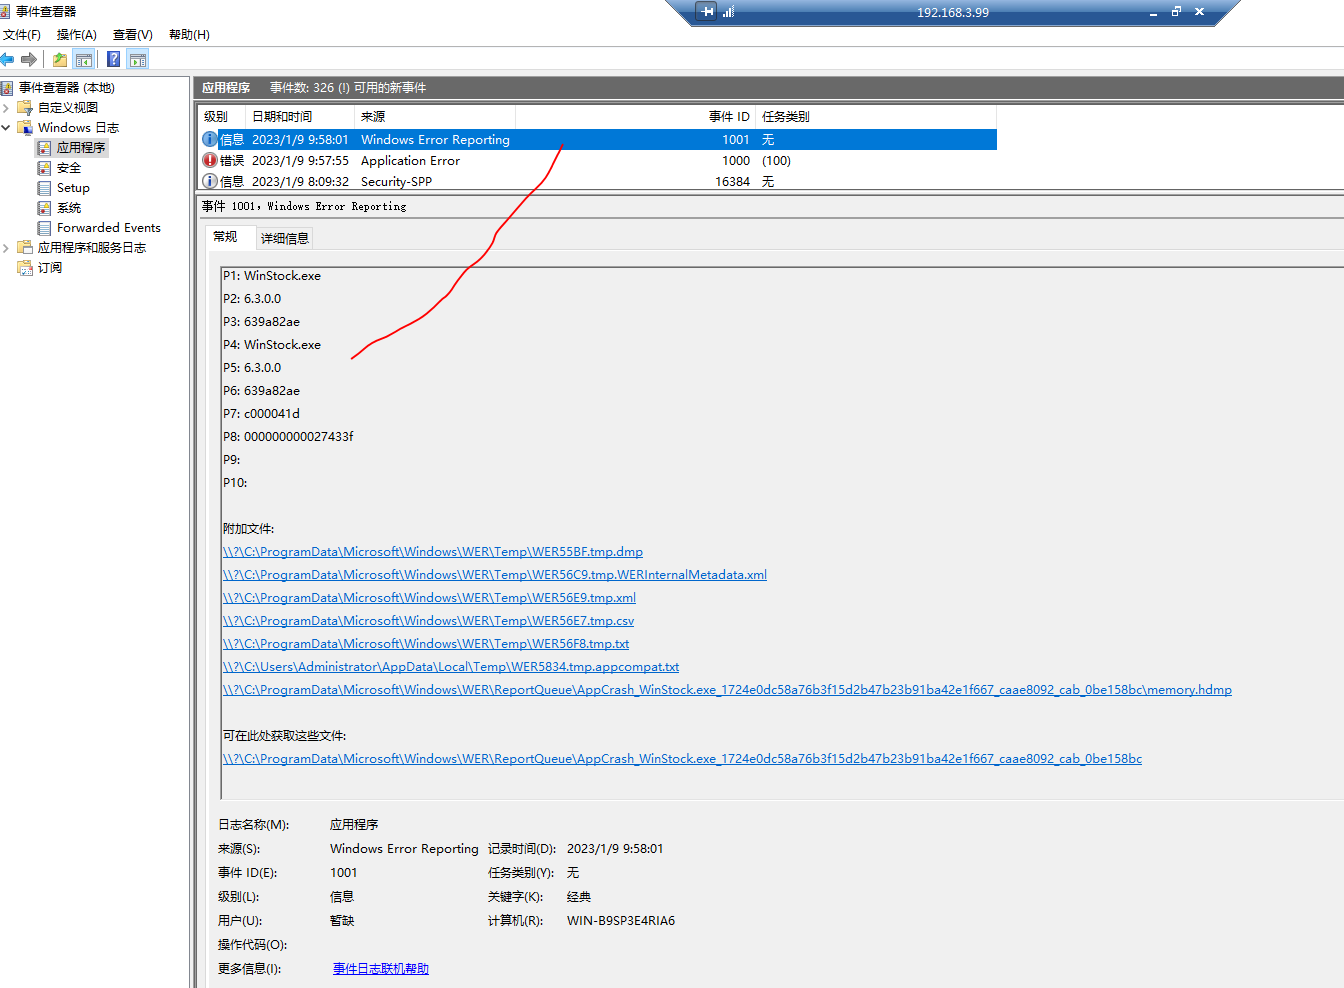Click the 订阅 subscriptions icon
Image resolution: width=1344 pixels, height=988 pixels.
click(x=25, y=268)
